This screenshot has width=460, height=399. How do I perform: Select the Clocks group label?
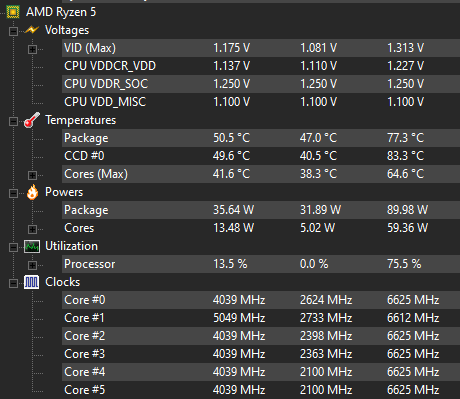pos(63,282)
